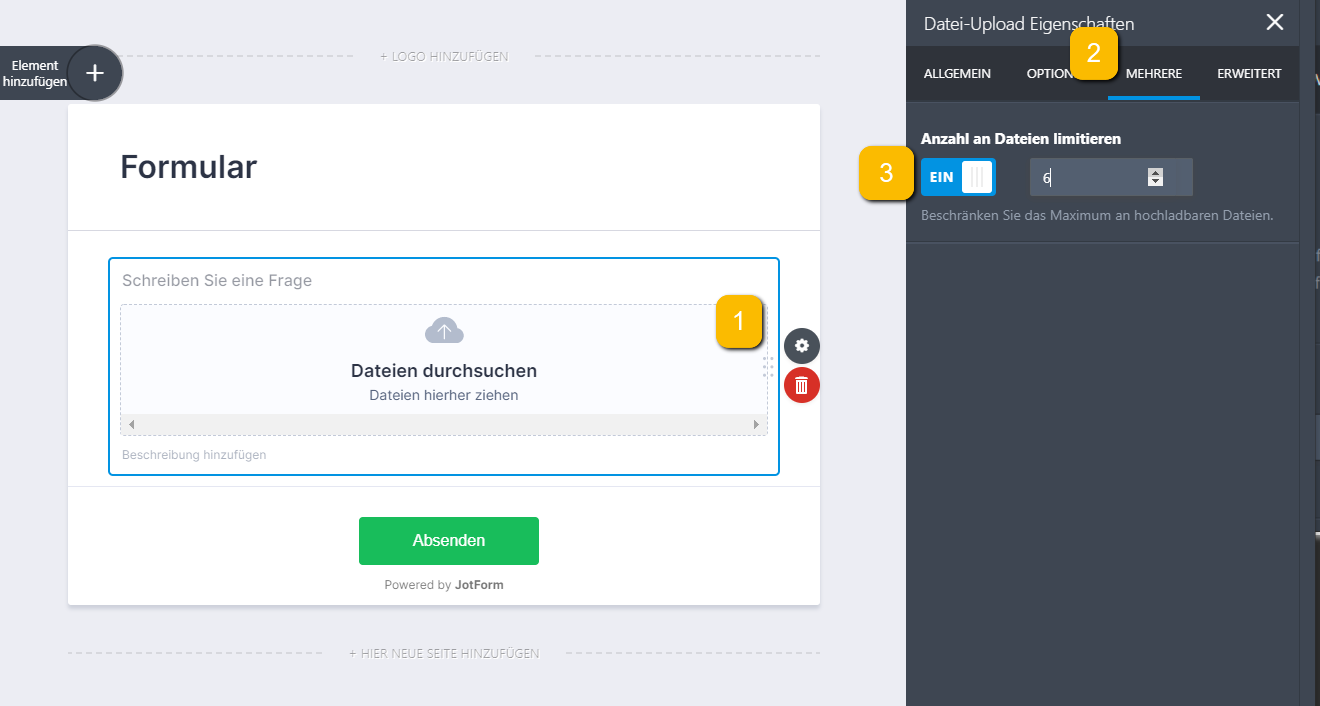The width and height of the screenshot is (1320, 706).
Task: Close the Datei-Upload Eigenschaften panel
Action: (1274, 23)
